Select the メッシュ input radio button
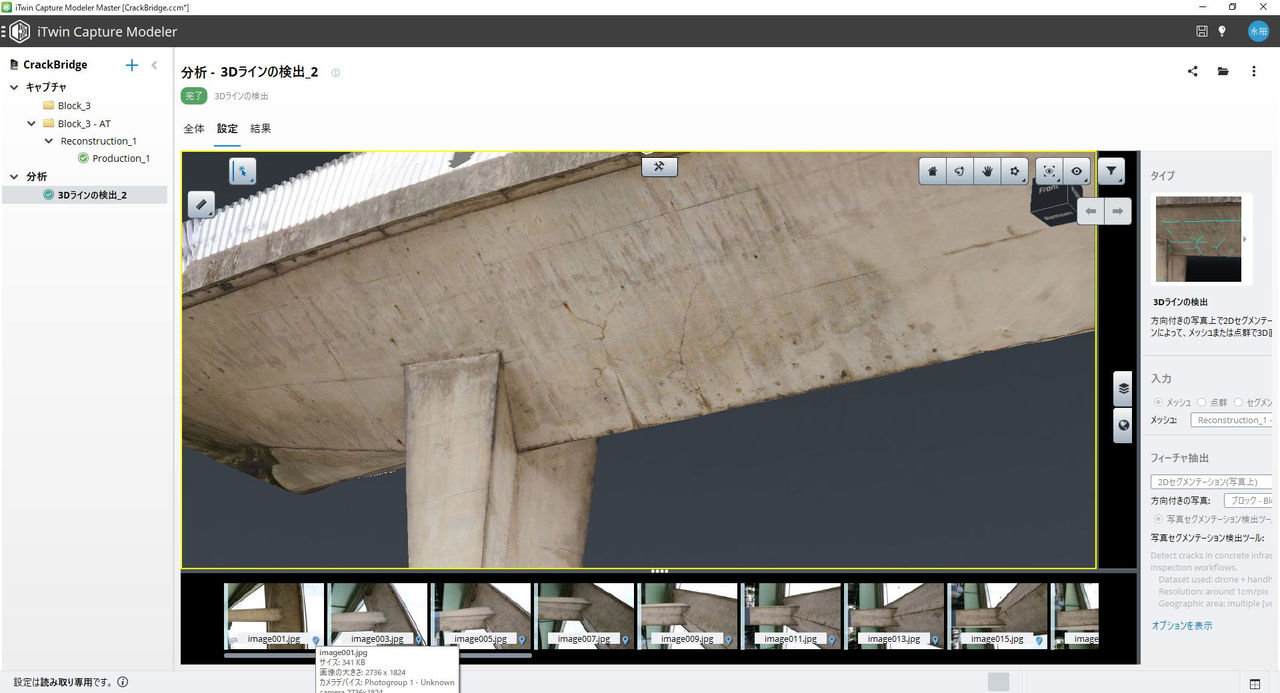Image resolution: width=1280 pixels, height=693 pixels. (1158, 401)
